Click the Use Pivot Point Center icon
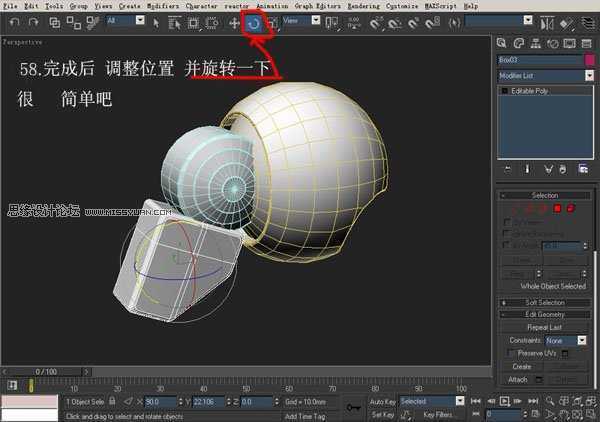 [x=331, y=23]
